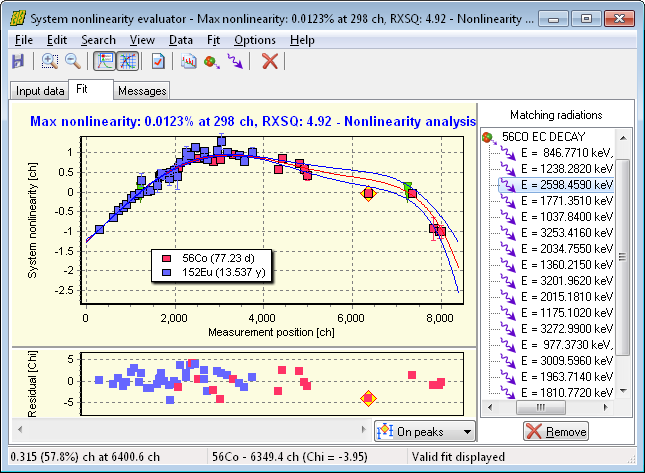The width and height of the screenshot is (645, 473).
Task: Toggle the fit curve display button
Action: coord(104,62)
